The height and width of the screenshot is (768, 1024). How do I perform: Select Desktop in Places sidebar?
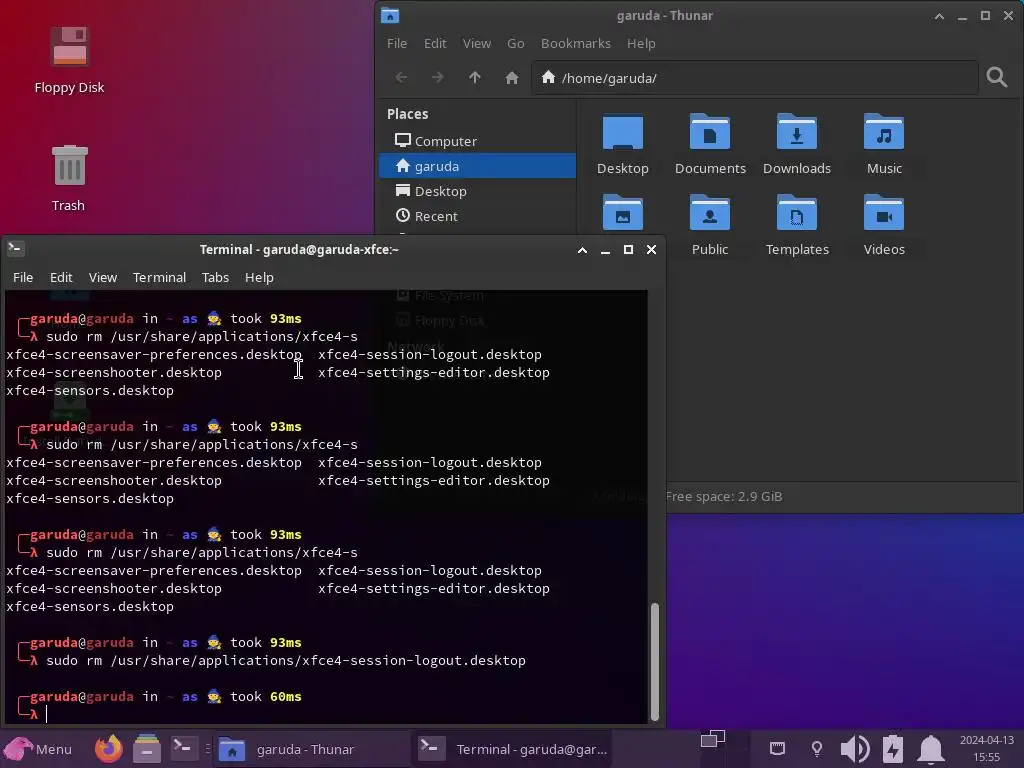pyautogui.click(x=477, y=191)
